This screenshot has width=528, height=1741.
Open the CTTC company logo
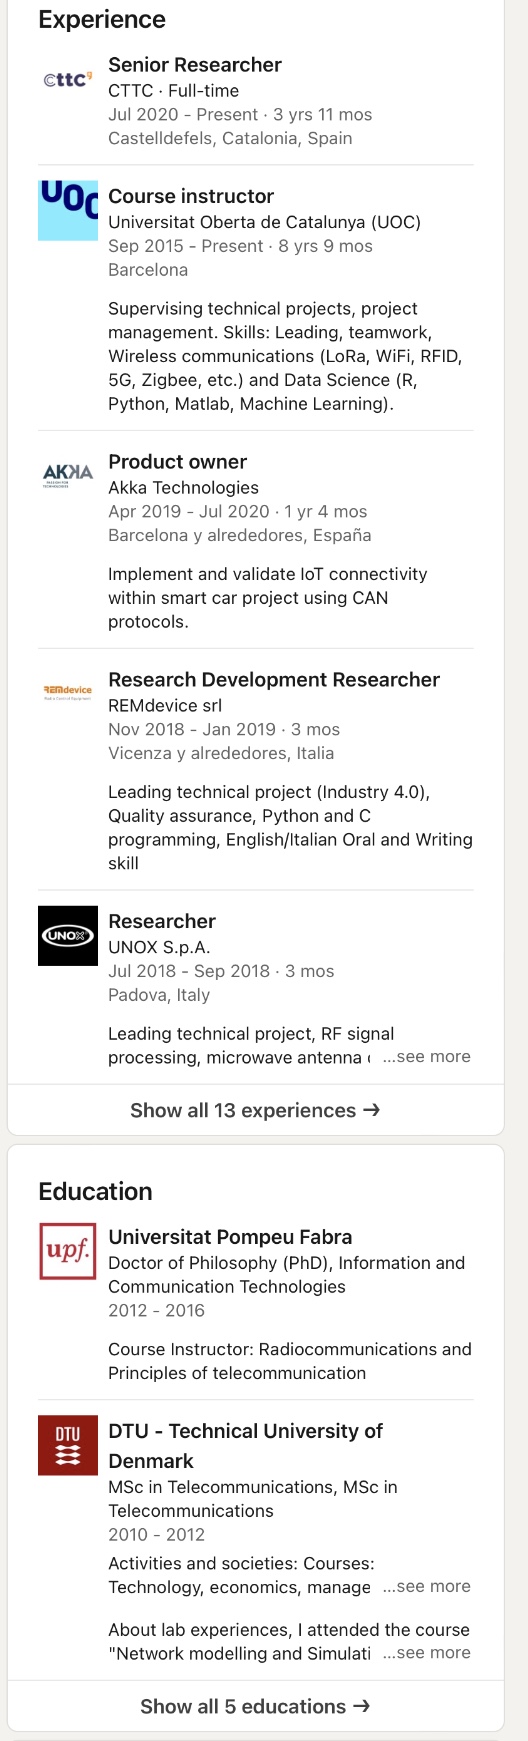pos(68,79)
